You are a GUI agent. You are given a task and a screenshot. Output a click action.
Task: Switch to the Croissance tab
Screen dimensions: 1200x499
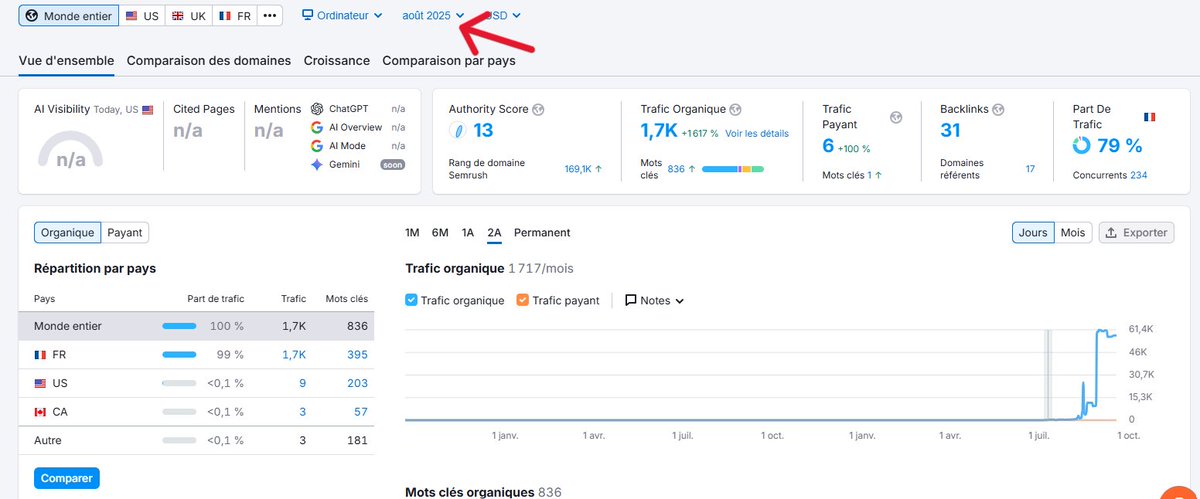point(337,60)
